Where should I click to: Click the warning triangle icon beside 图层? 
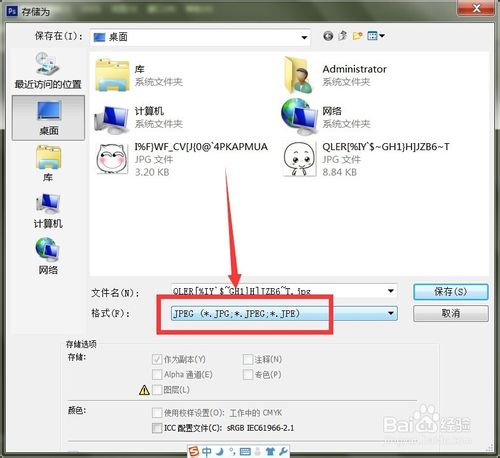(144, 390)
